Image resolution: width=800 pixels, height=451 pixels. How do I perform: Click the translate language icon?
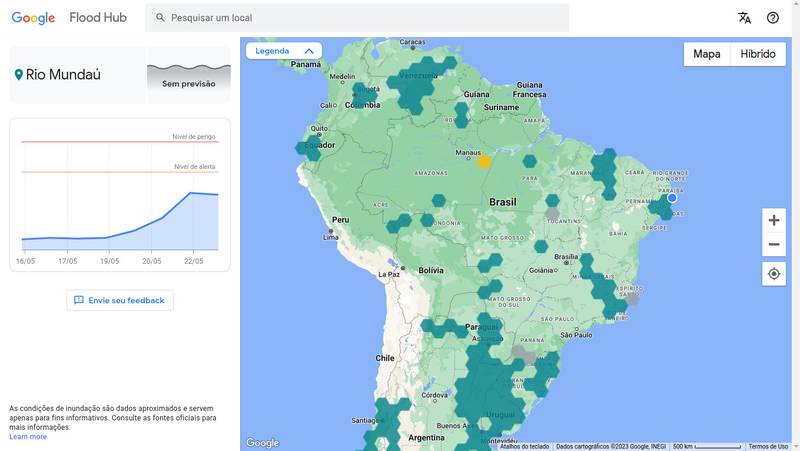(x=744, y=18)
